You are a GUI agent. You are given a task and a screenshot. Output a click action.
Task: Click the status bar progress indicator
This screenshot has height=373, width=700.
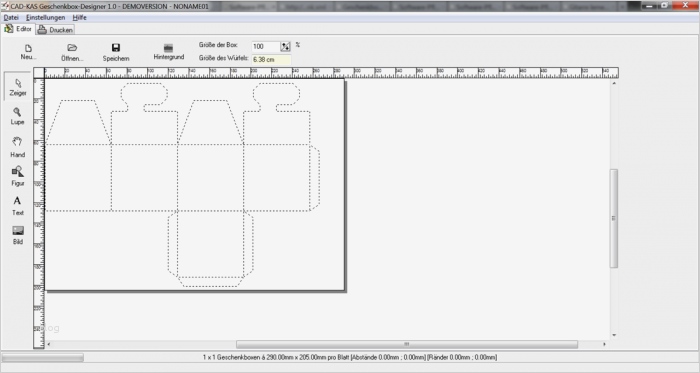tap(43, 357)
